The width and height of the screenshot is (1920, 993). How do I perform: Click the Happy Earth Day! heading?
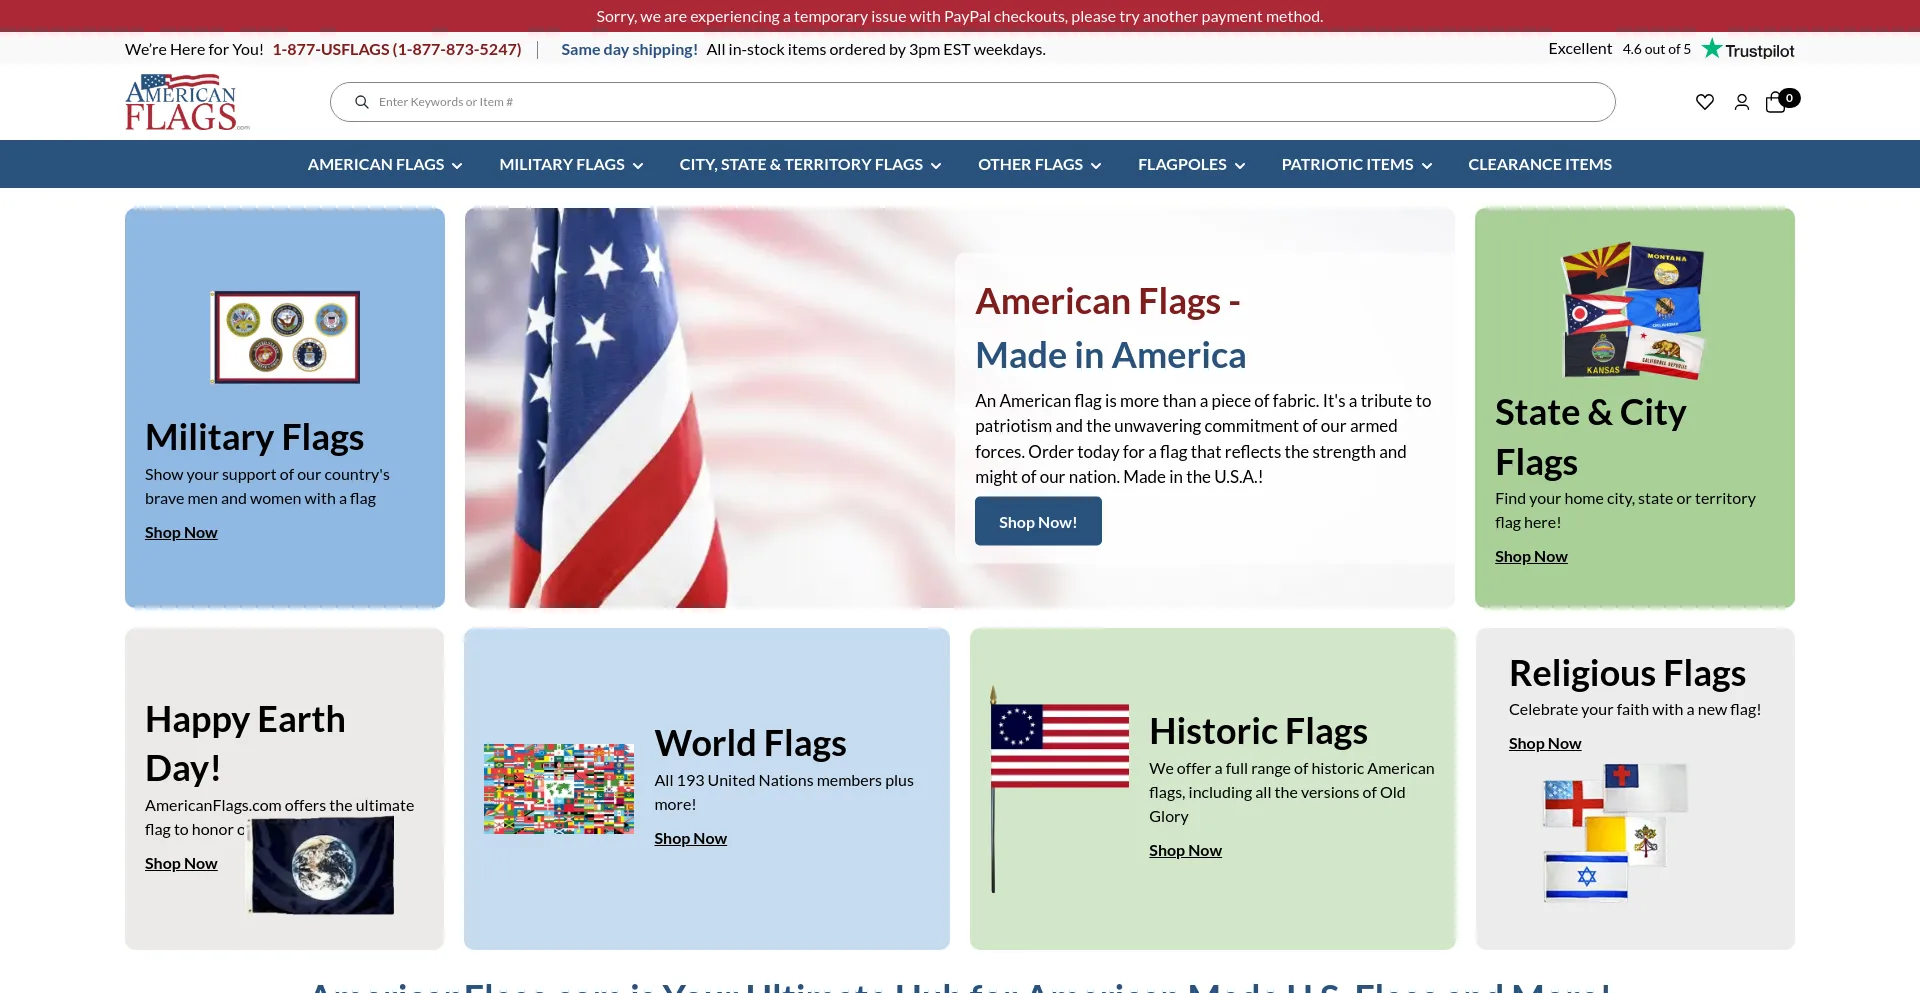point(245,743)
